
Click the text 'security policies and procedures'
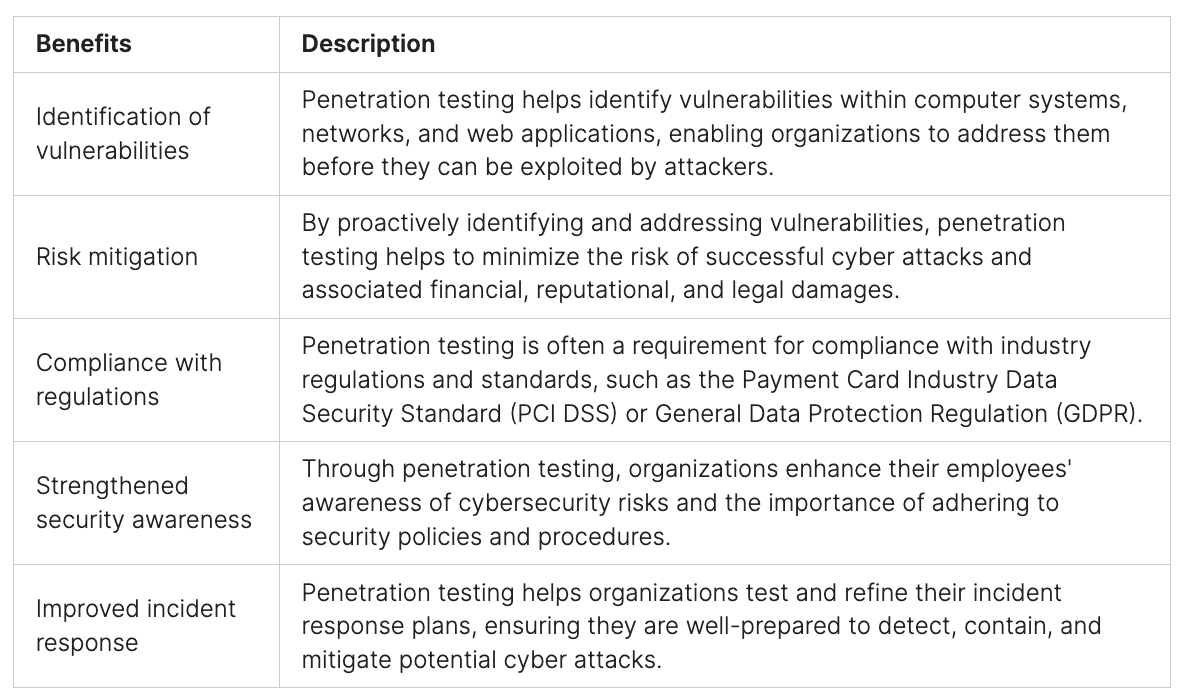pos(485,536)
